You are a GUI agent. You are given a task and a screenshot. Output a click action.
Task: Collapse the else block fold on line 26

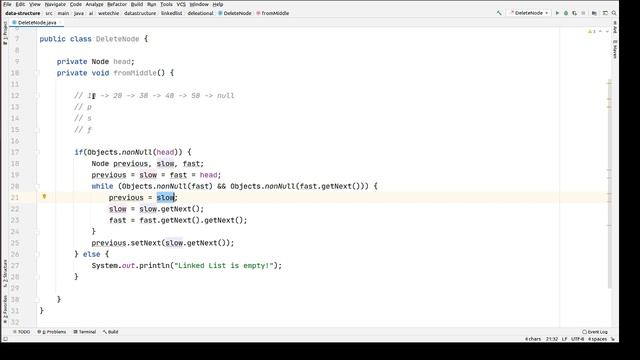[38, 254]
